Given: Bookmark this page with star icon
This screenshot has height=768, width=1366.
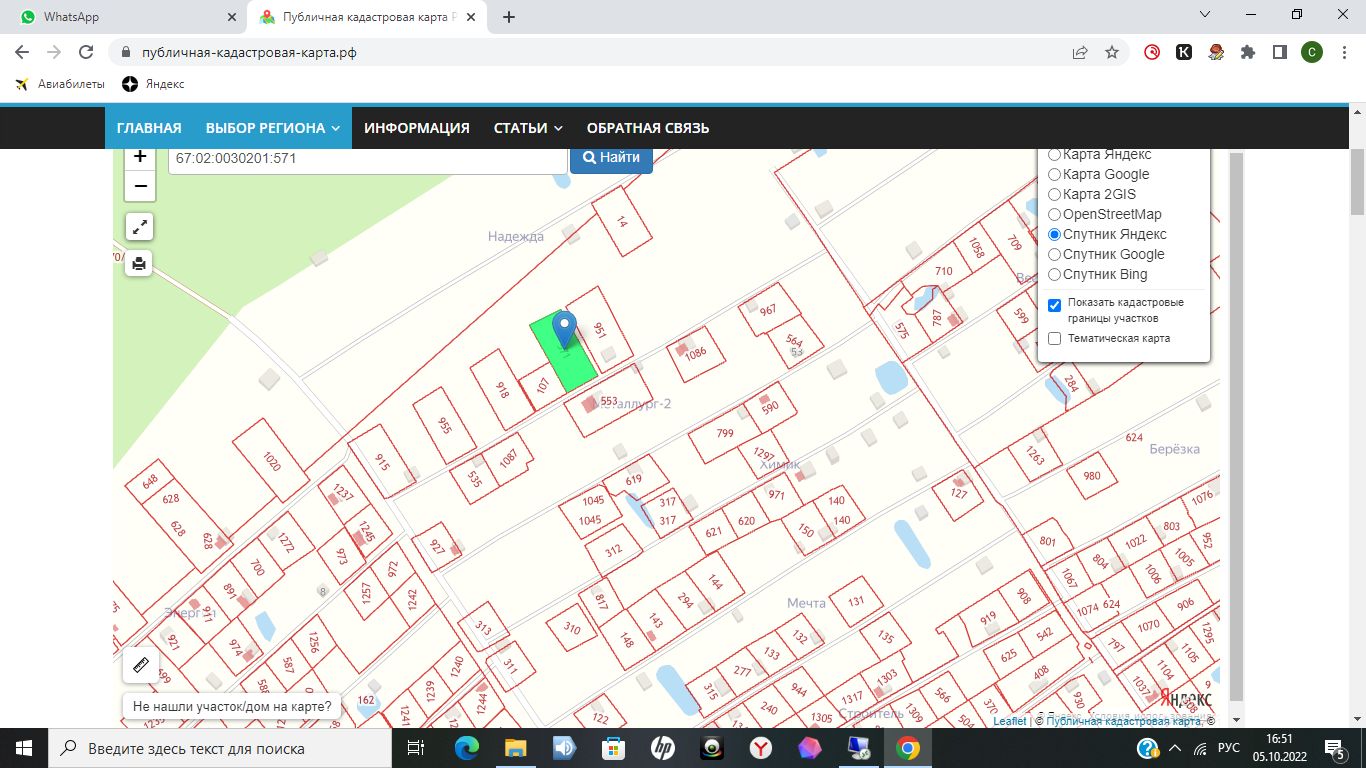Looking at the screenshot, I should click(1111, 52).
